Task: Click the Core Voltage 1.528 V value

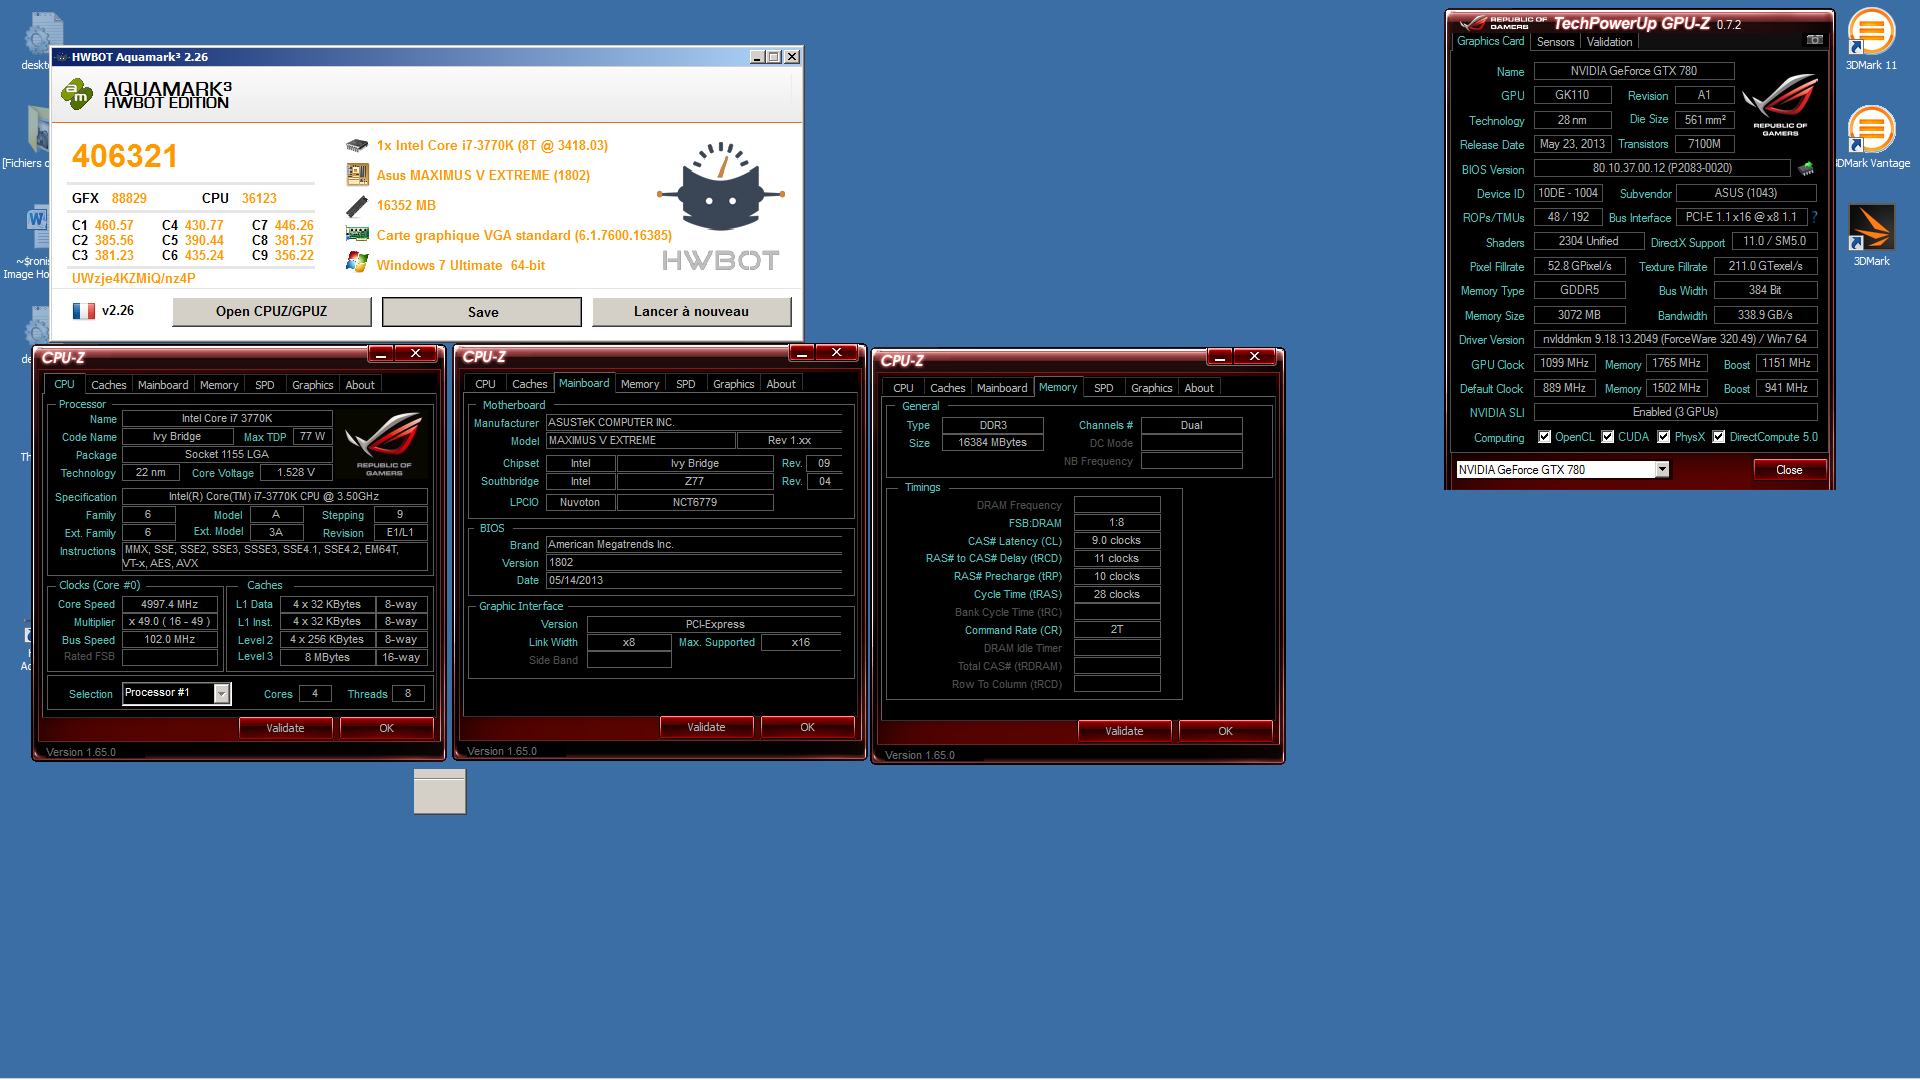Action: pyautogui.click(x=296, y=472)
